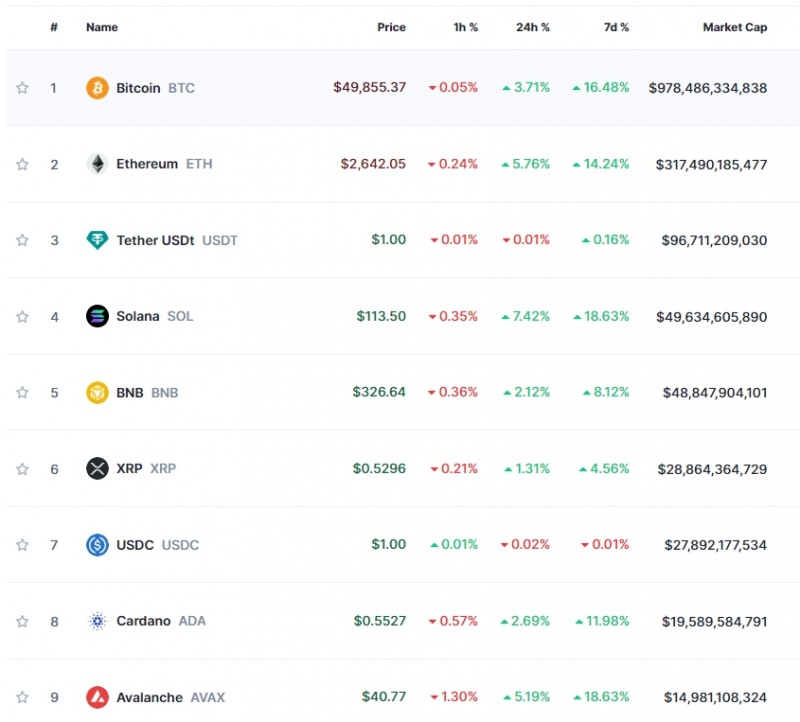
Task: Click the Avalanche red logo icon
Action: coord(97,697)
